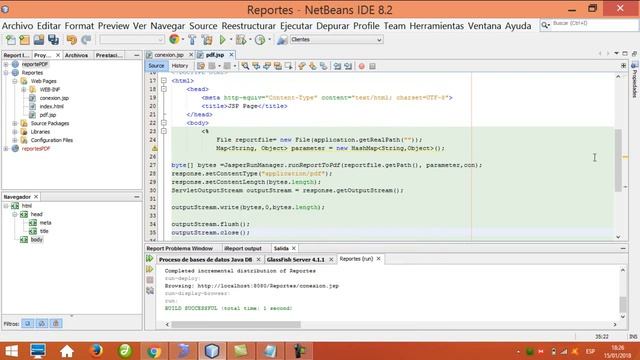Expand the Configuration Files node
640x360 pixels.
click(x=15, y=140)
